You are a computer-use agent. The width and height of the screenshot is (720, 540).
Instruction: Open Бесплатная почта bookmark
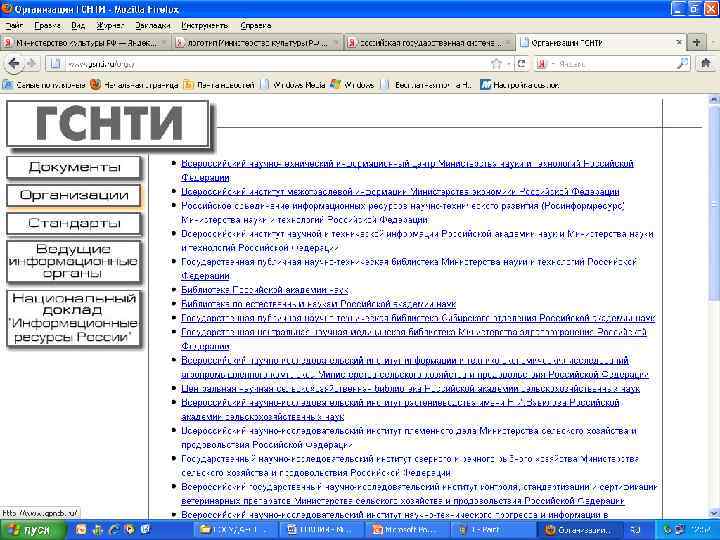(427, 85)
